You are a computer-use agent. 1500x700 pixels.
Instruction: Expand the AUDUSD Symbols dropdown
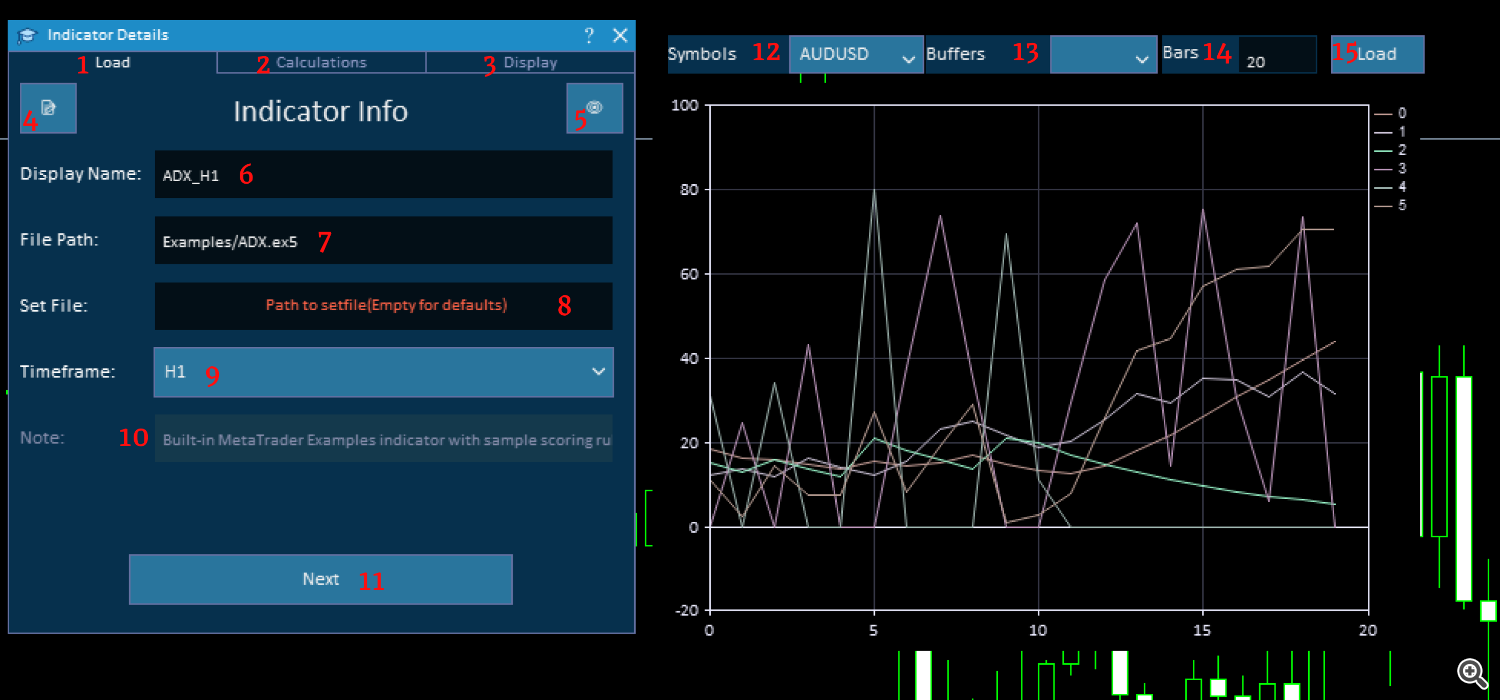coord(856,54)
